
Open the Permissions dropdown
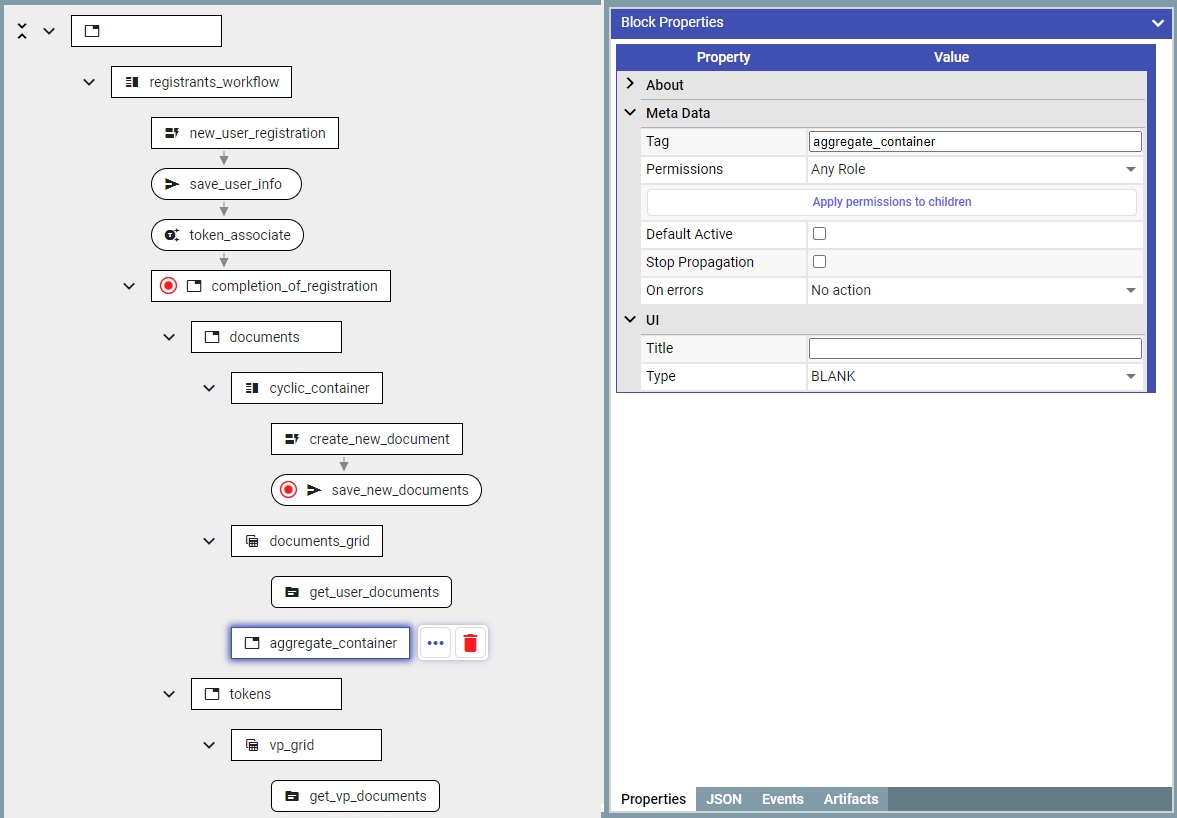(x=974, y=170)
